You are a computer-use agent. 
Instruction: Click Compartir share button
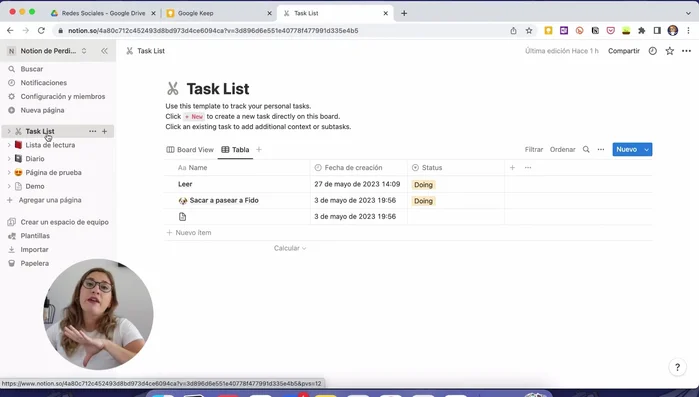(624, 51)
